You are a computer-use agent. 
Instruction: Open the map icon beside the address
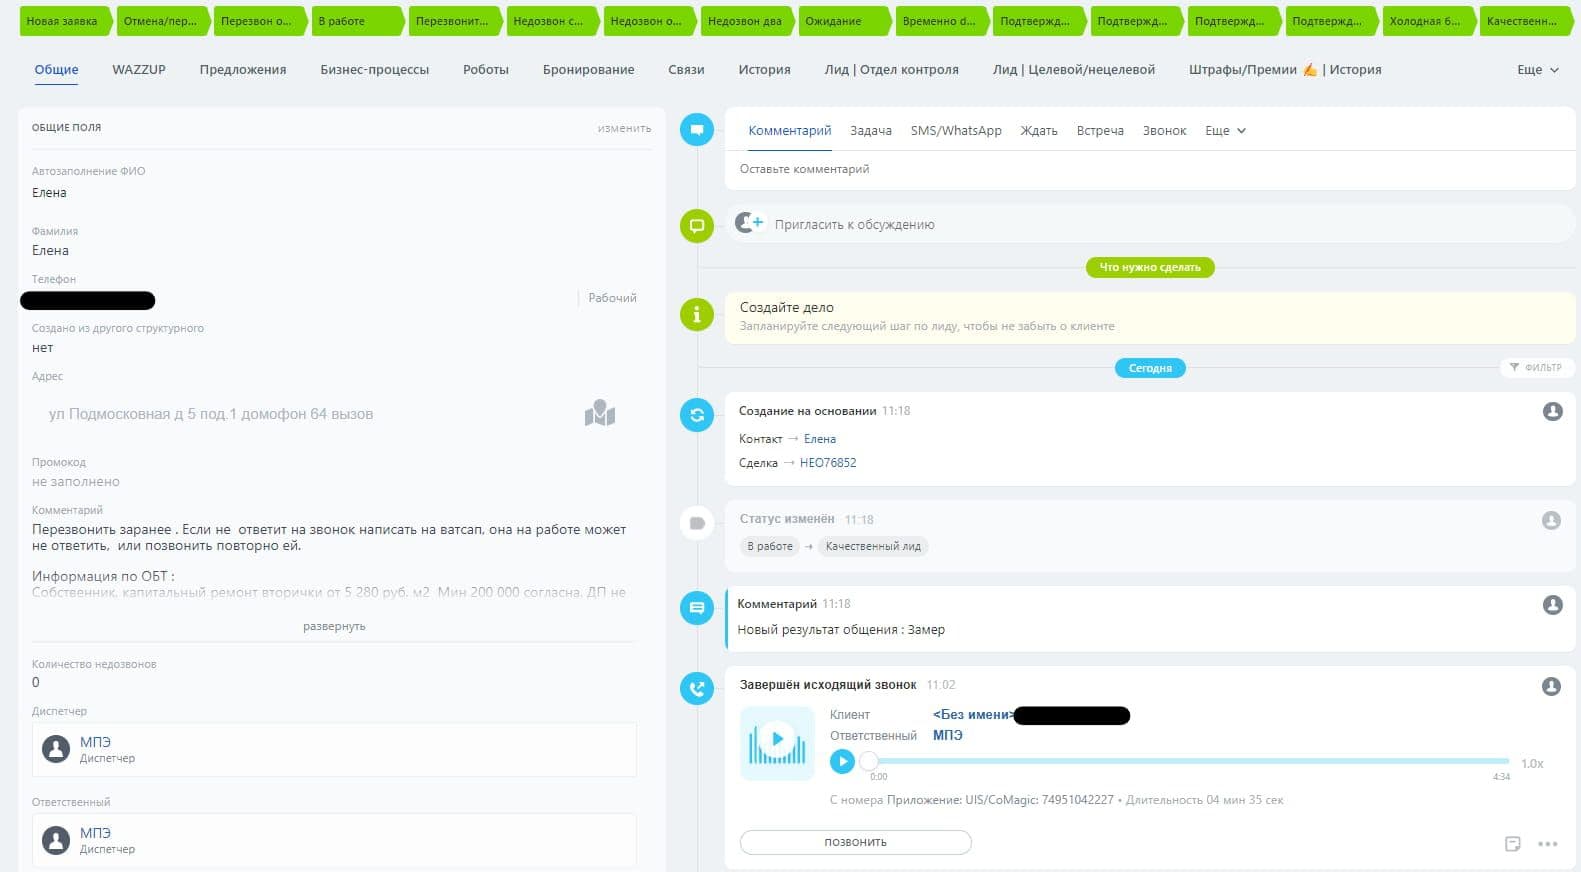[600, 413]
